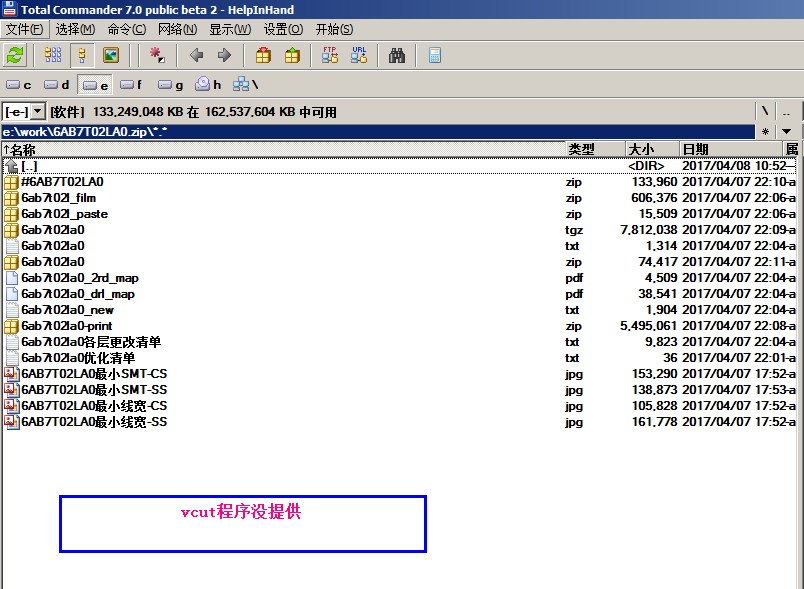The height and width of the screenshot is (589, 804).
Task: Select #6AB7T02LA0 zip archive
Action: (400, 182)
